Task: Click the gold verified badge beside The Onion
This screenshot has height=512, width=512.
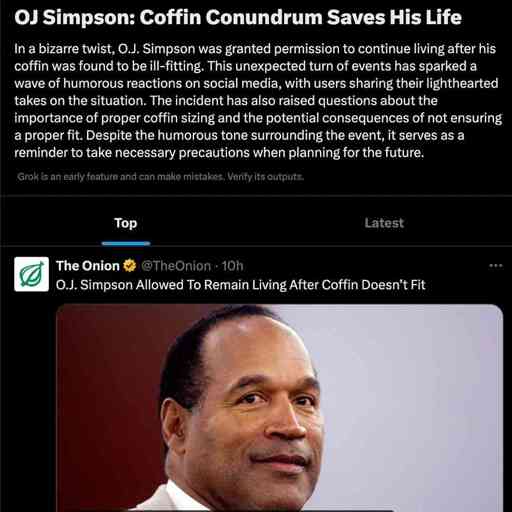Action: click(130, 266)
